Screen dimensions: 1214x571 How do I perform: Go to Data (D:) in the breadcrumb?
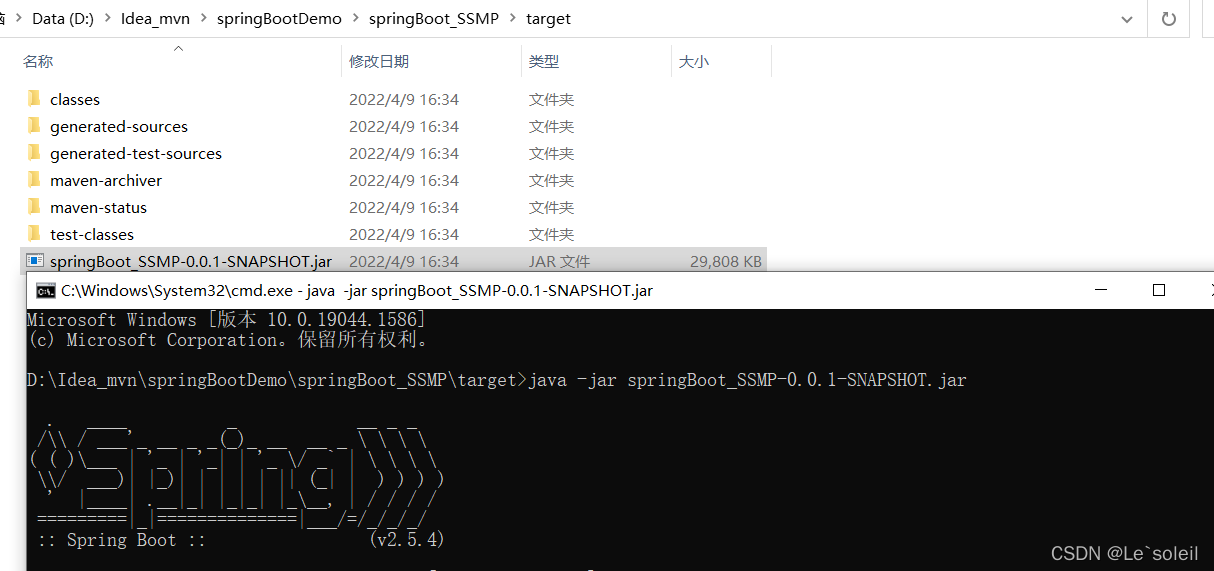coord(62,18)
